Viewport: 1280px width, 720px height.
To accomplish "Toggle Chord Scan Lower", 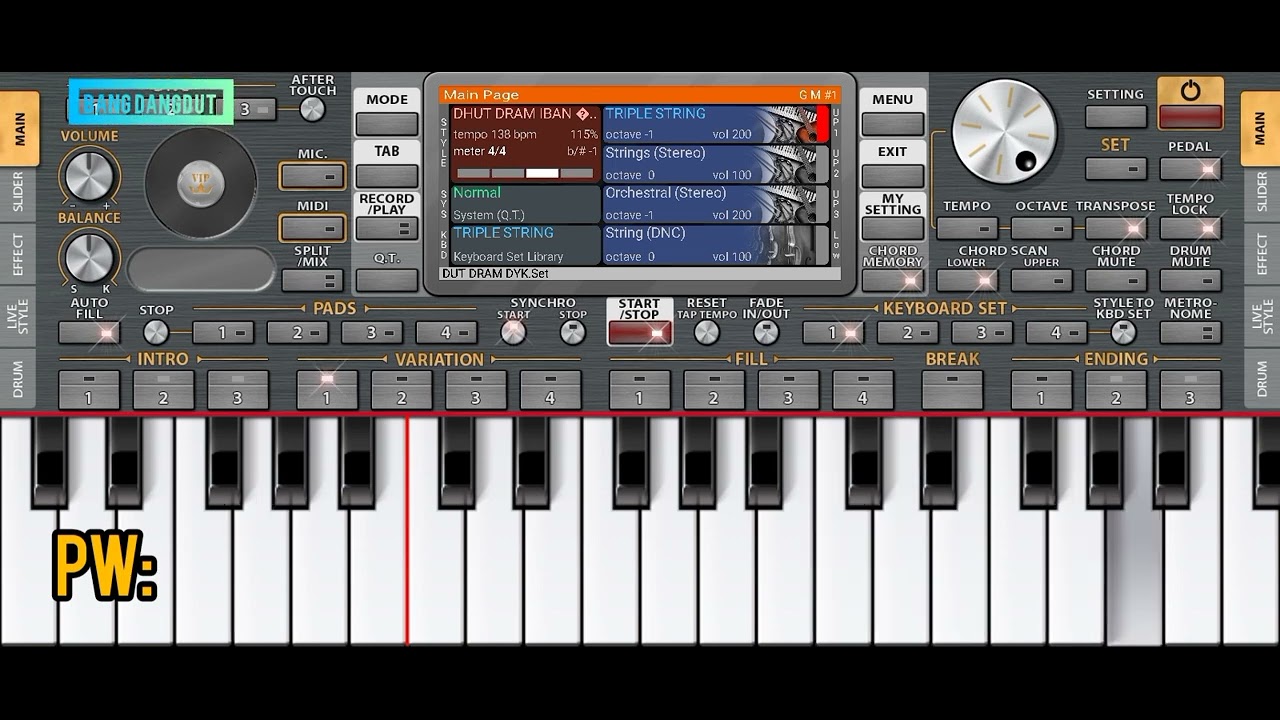I will point(967,280).
